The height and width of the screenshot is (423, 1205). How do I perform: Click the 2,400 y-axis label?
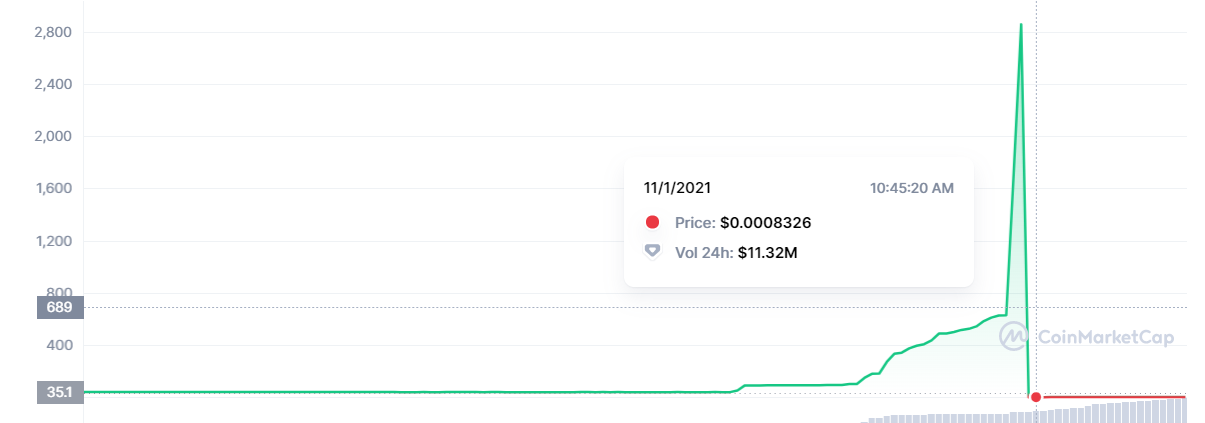pyautogui.click(x=51, y=84)
